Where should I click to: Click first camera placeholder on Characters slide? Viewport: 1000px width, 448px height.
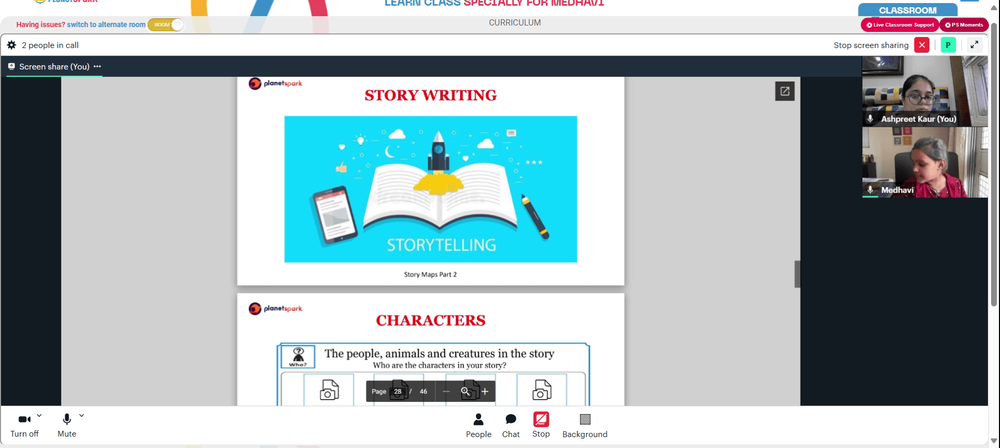pos(329,390)
